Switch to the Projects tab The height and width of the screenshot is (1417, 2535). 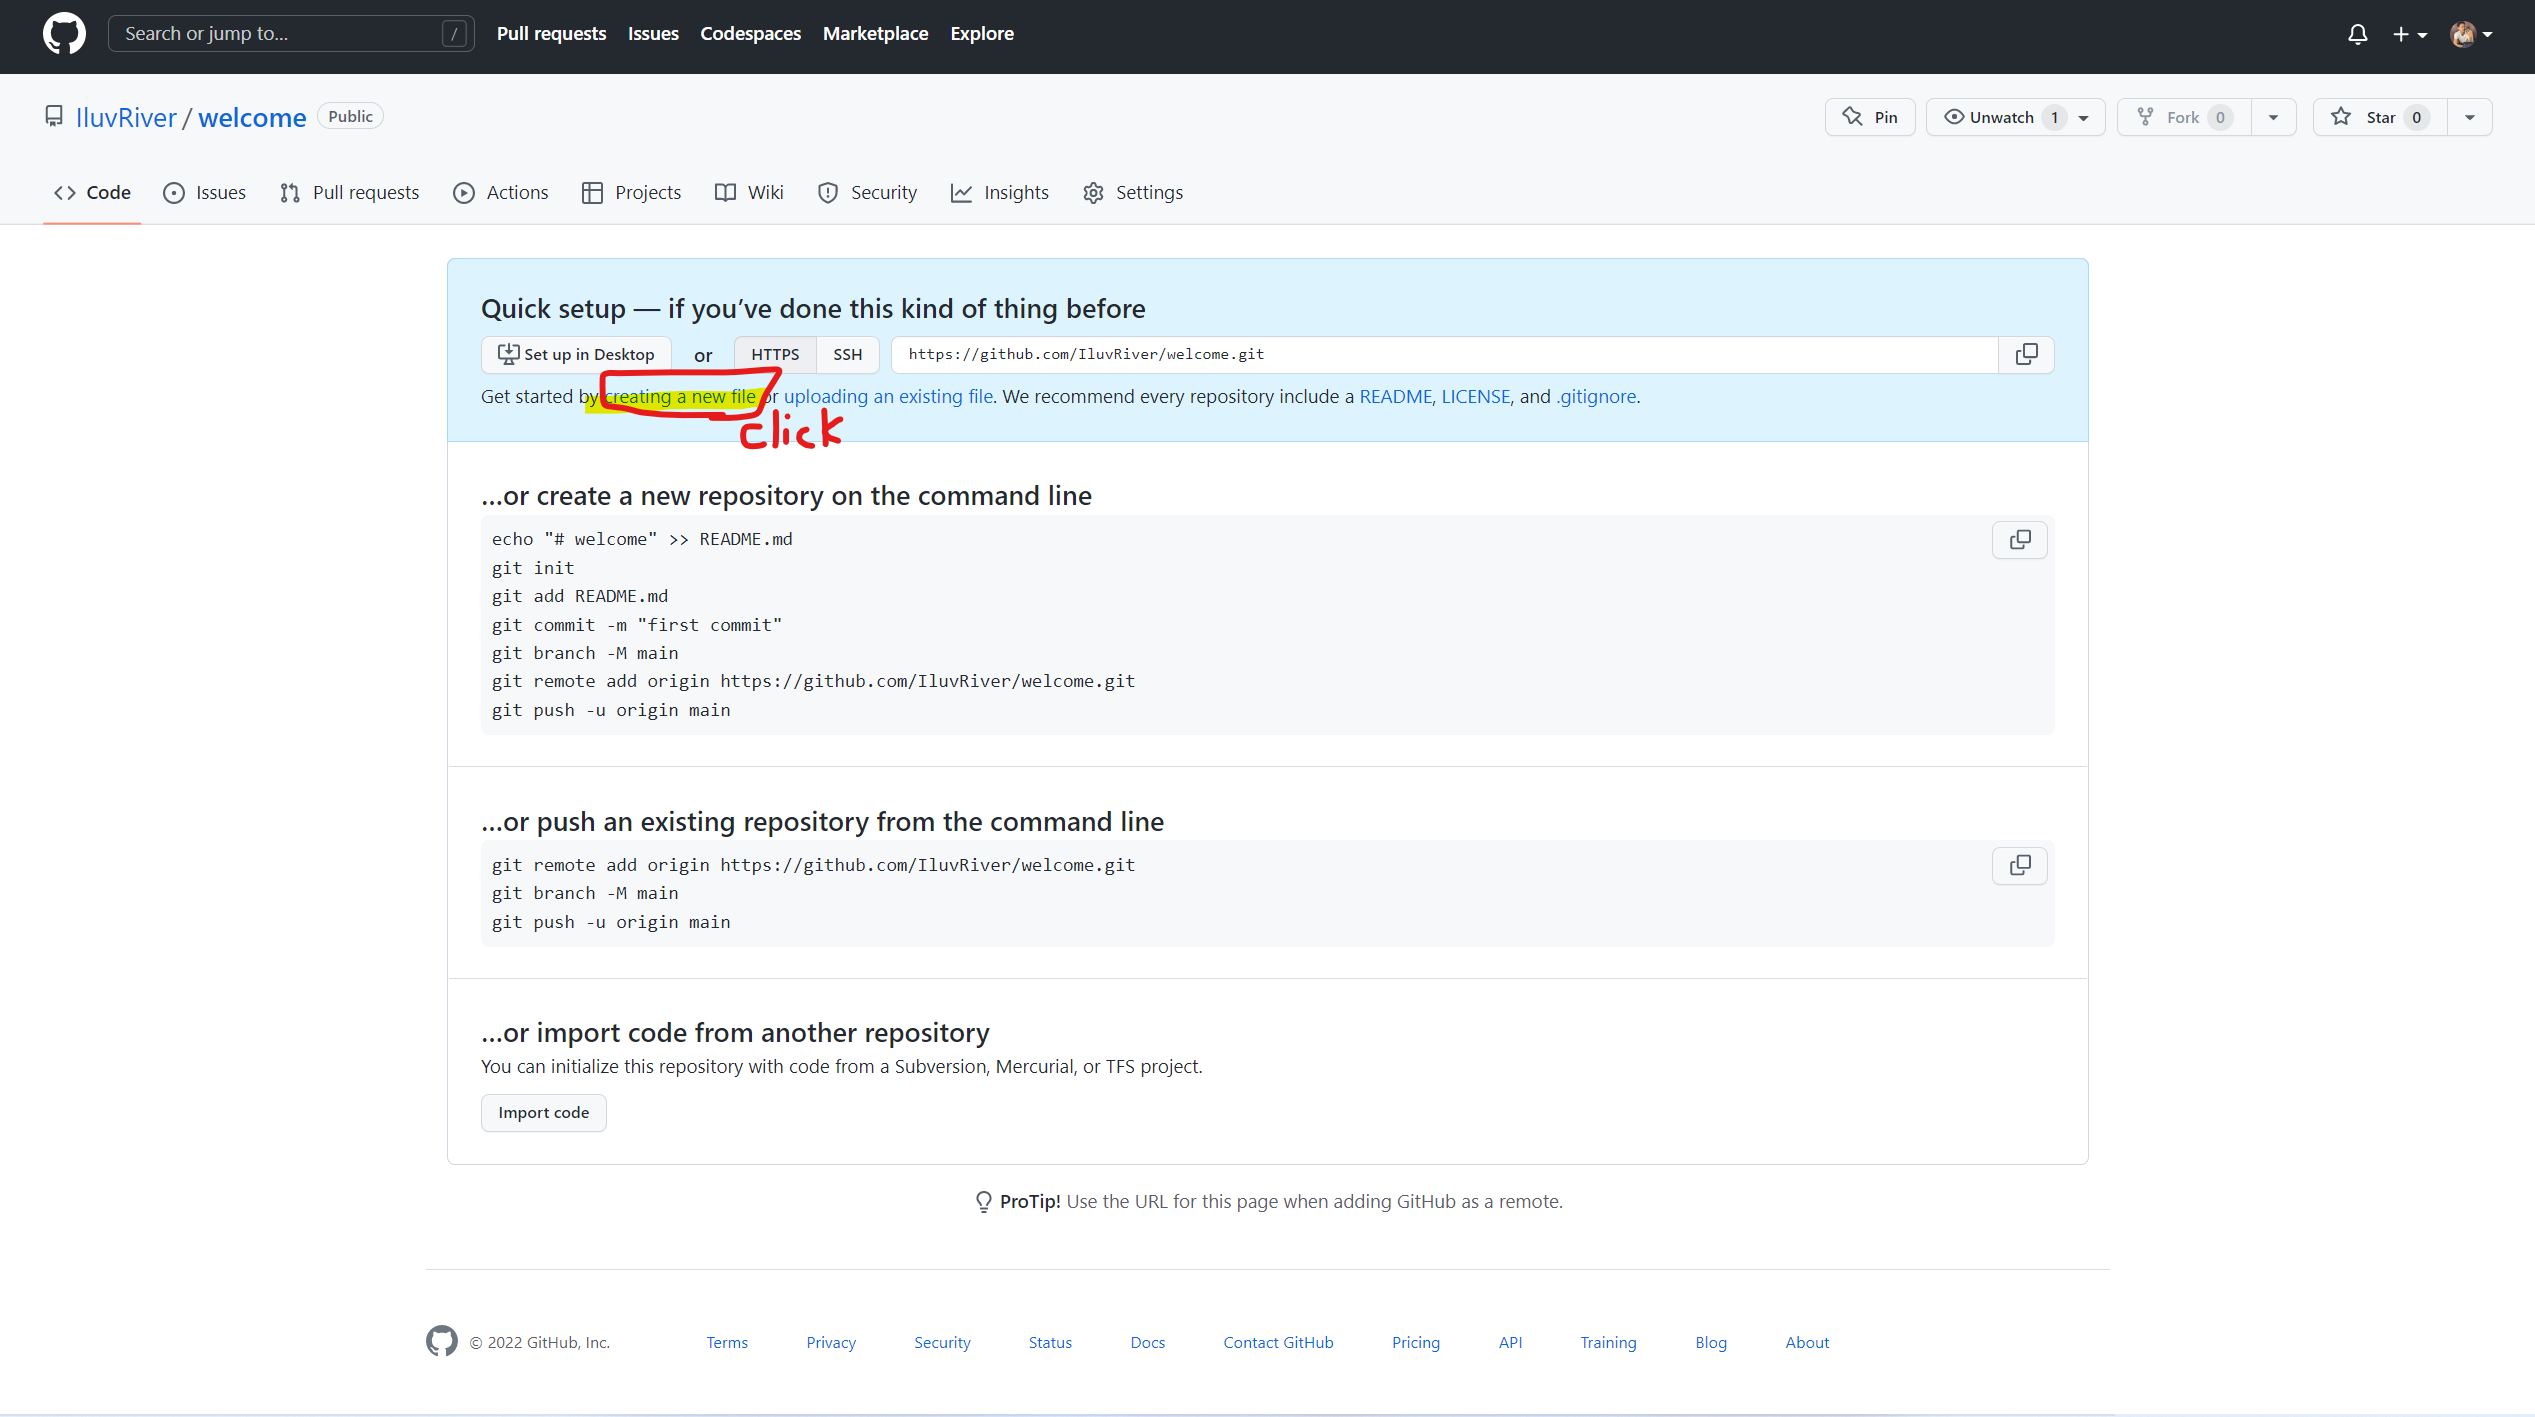[631, 193]
